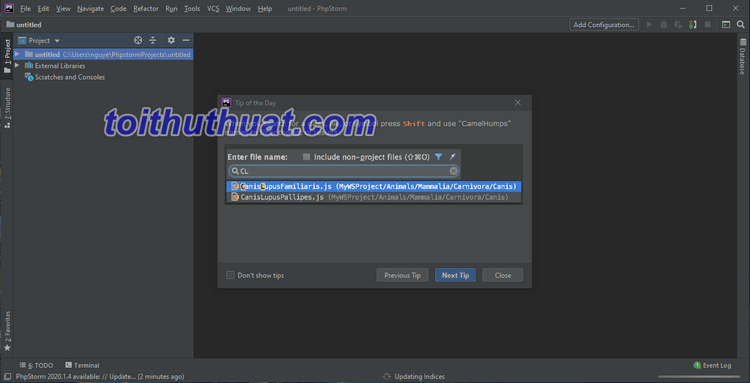Image resolution: width=750 pixels, height=383 pixels.
Task: Click the Close button in tip dialog
Action: point(503,275)
